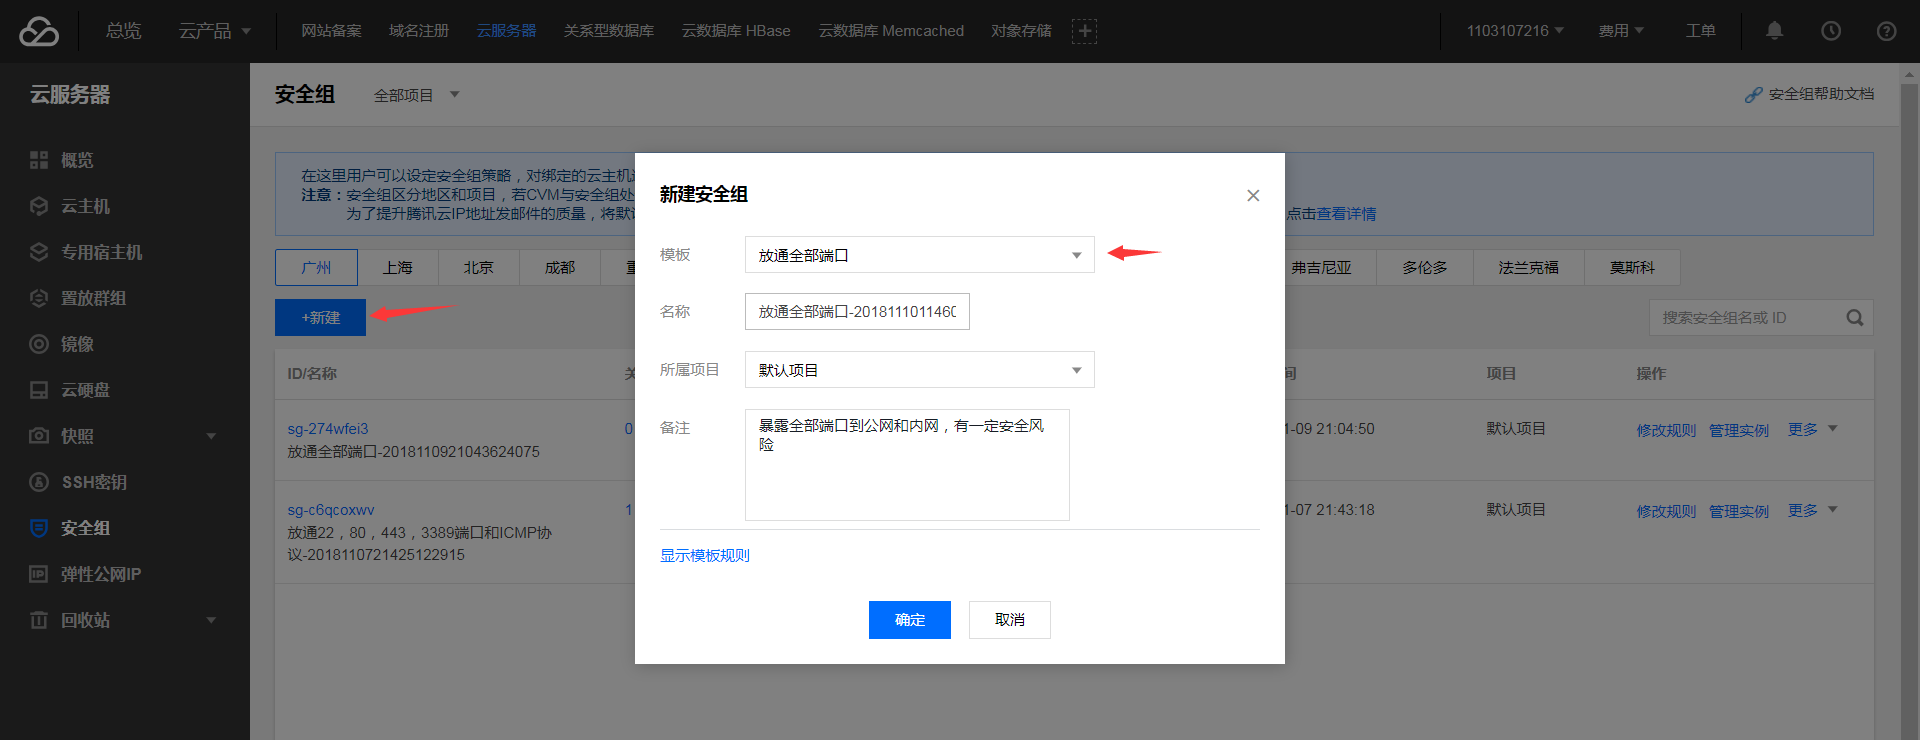Click 管理实例 for sg-c6qcoxwv

point(1739,511)
